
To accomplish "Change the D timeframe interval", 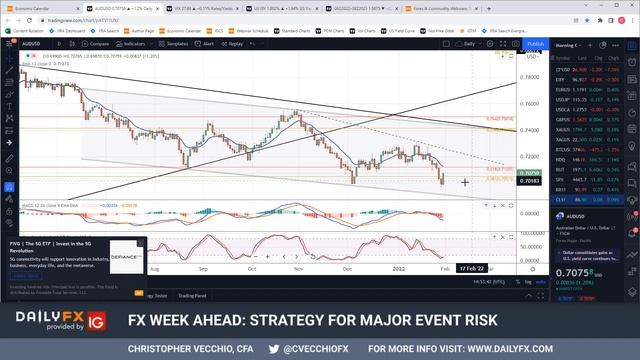I will point(59,44).
